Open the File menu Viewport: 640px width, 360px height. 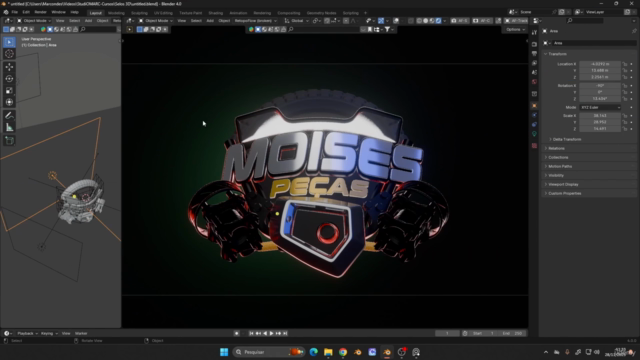pyautogui.click(x=15, y=12)
